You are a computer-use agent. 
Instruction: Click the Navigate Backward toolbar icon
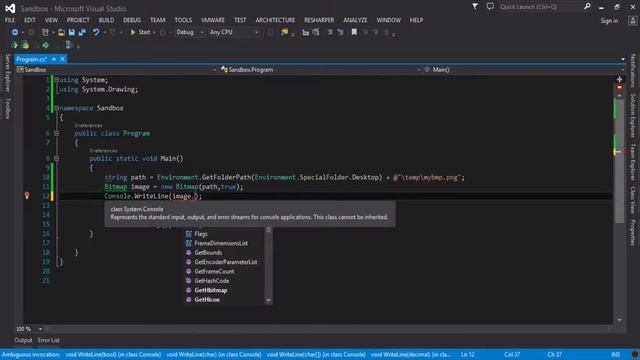tap(15, 32)
